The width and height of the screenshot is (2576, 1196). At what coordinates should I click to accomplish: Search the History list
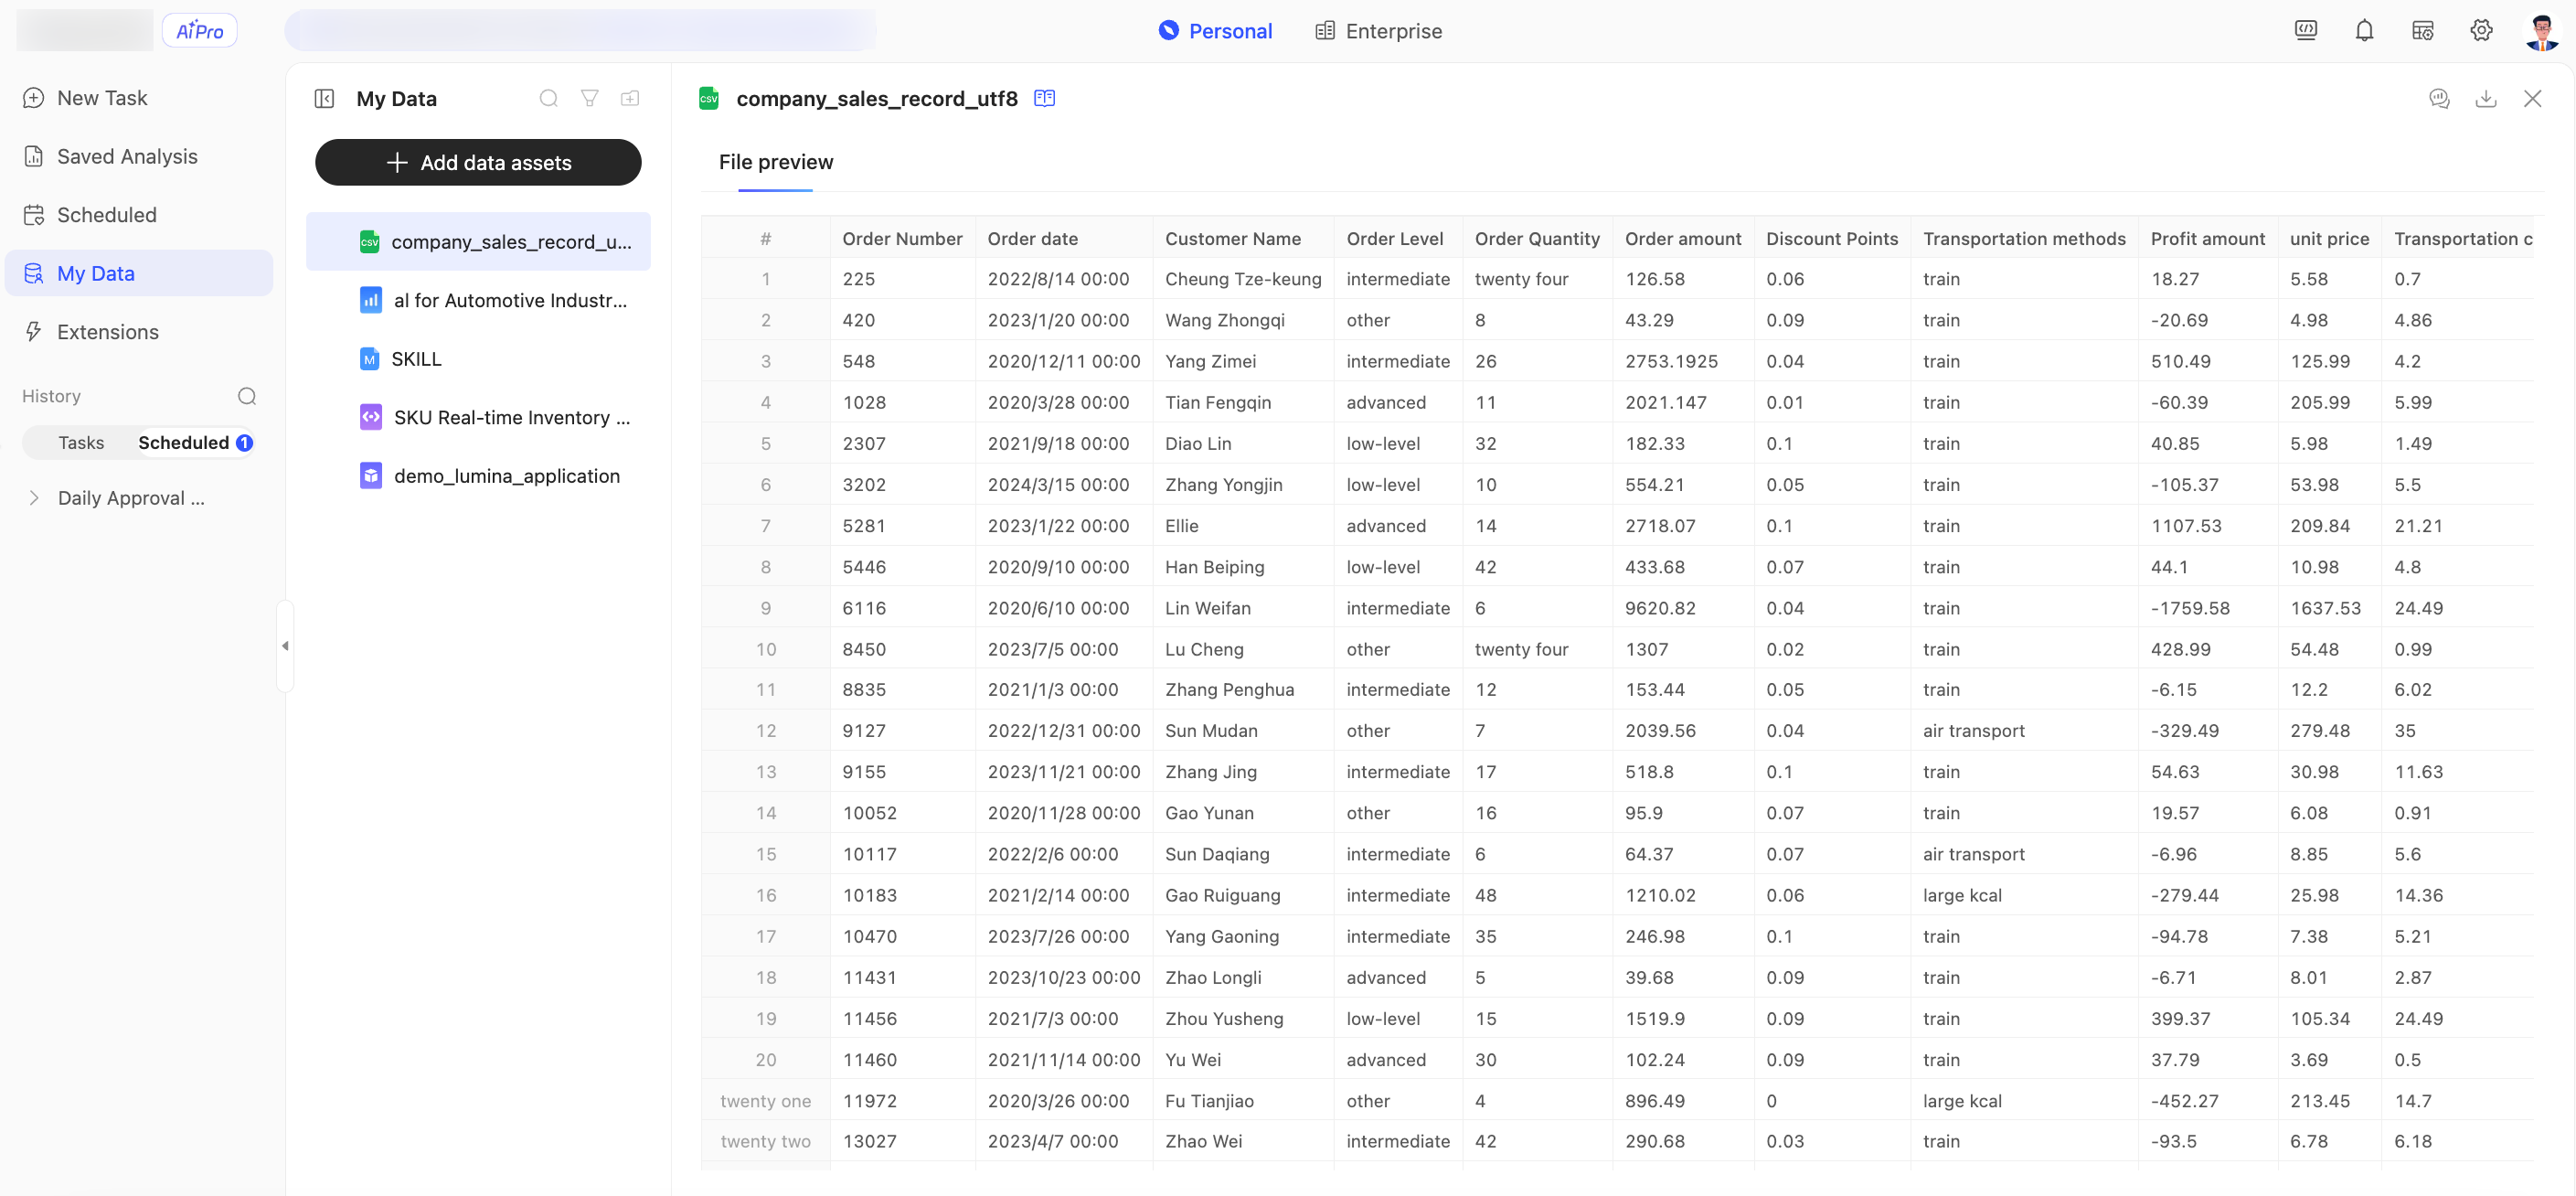click(x=247, y=396)
